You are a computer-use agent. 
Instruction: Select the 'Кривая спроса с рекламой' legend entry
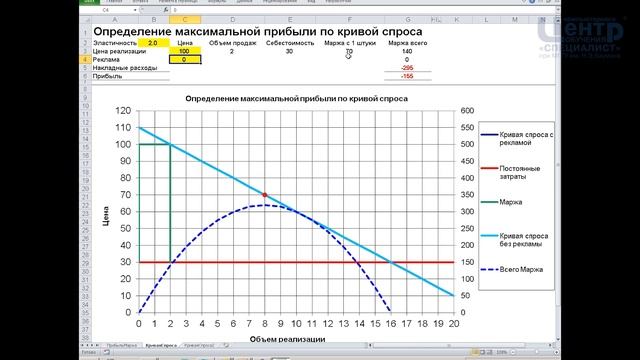tap(517, 139)
